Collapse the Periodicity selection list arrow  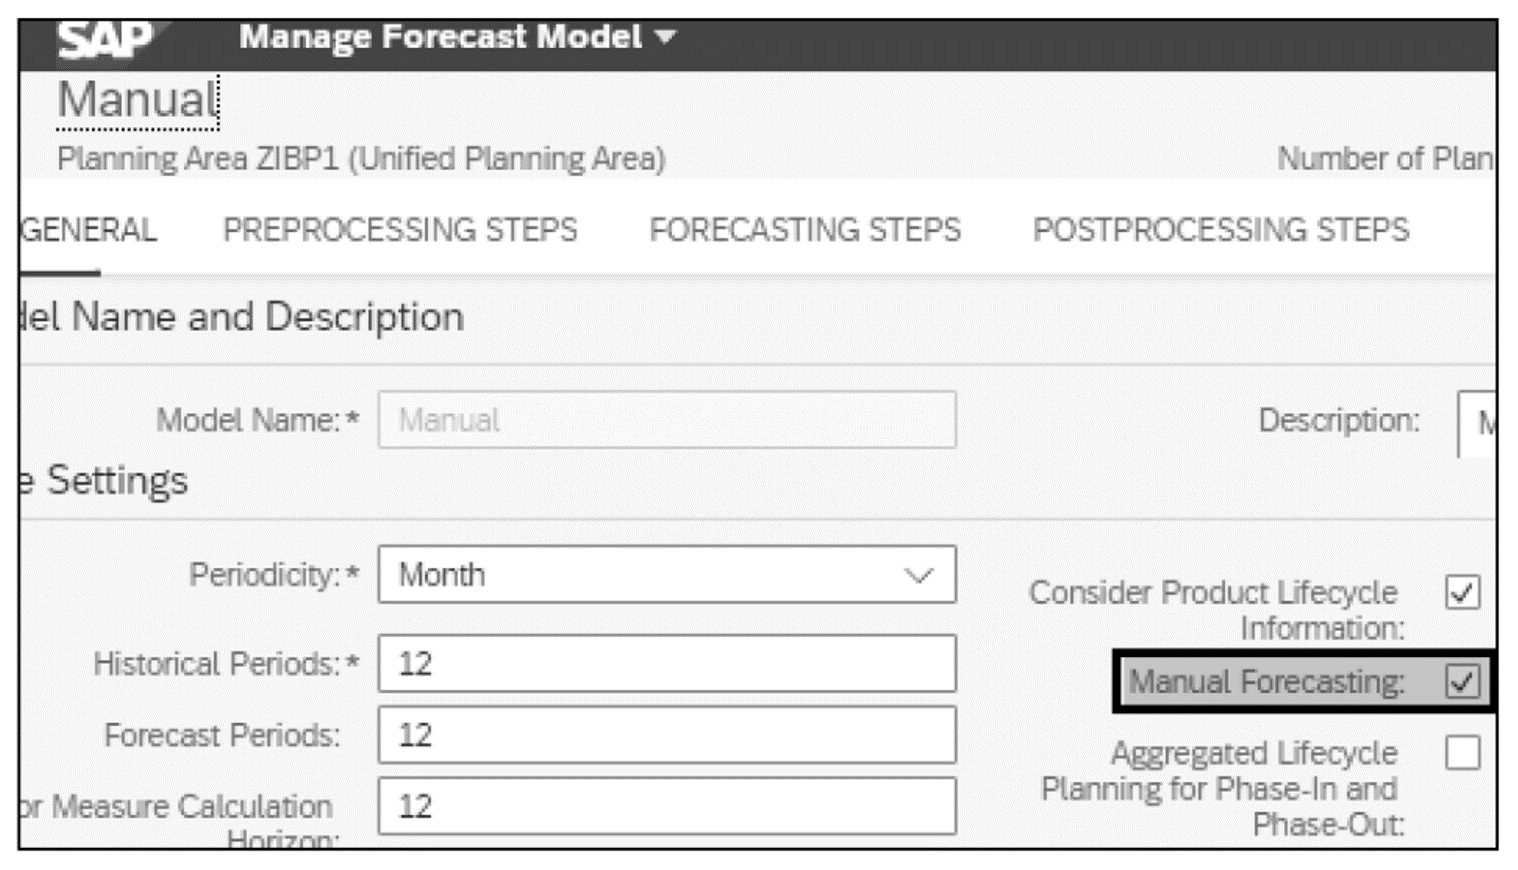click(x=921, y=574)
